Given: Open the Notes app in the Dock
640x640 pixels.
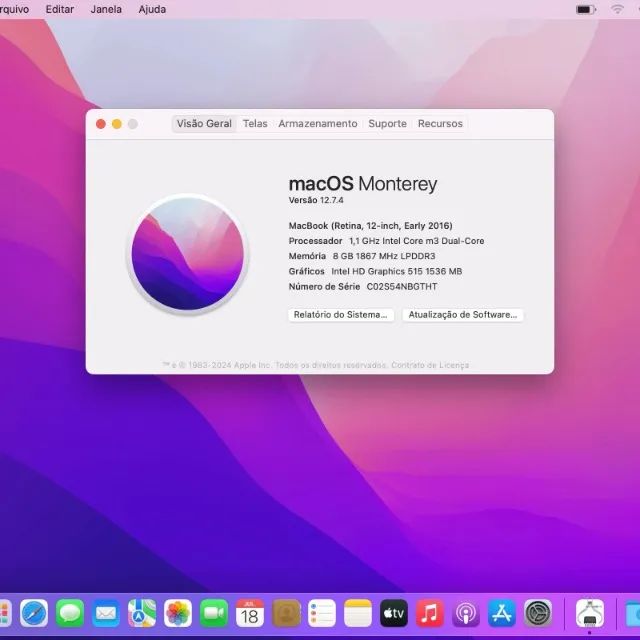Looking at the screenshot, I should click(358, 613).
